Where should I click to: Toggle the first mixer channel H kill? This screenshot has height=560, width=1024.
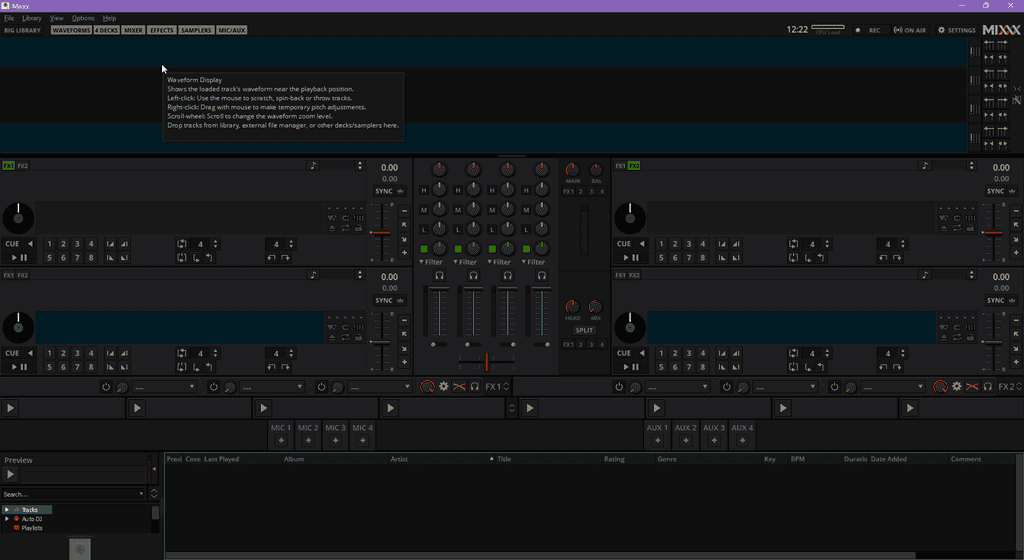click(x=424, y=191)
